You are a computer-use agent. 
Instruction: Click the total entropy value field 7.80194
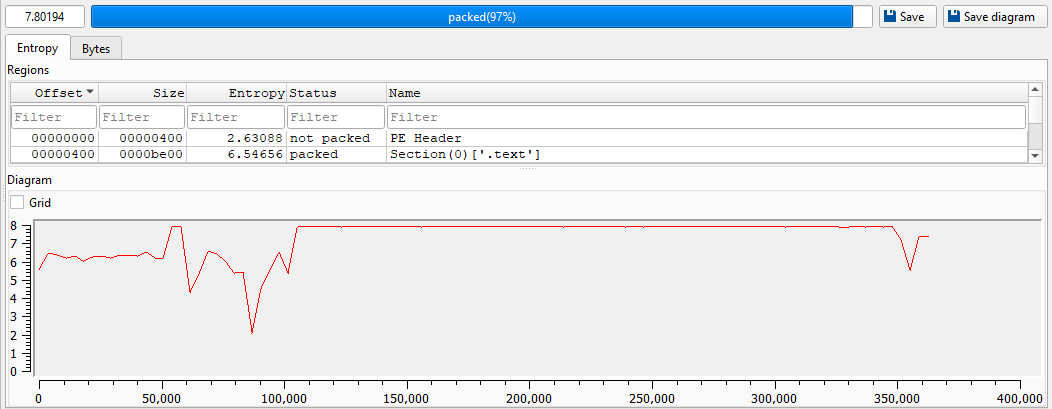point(45,17)
